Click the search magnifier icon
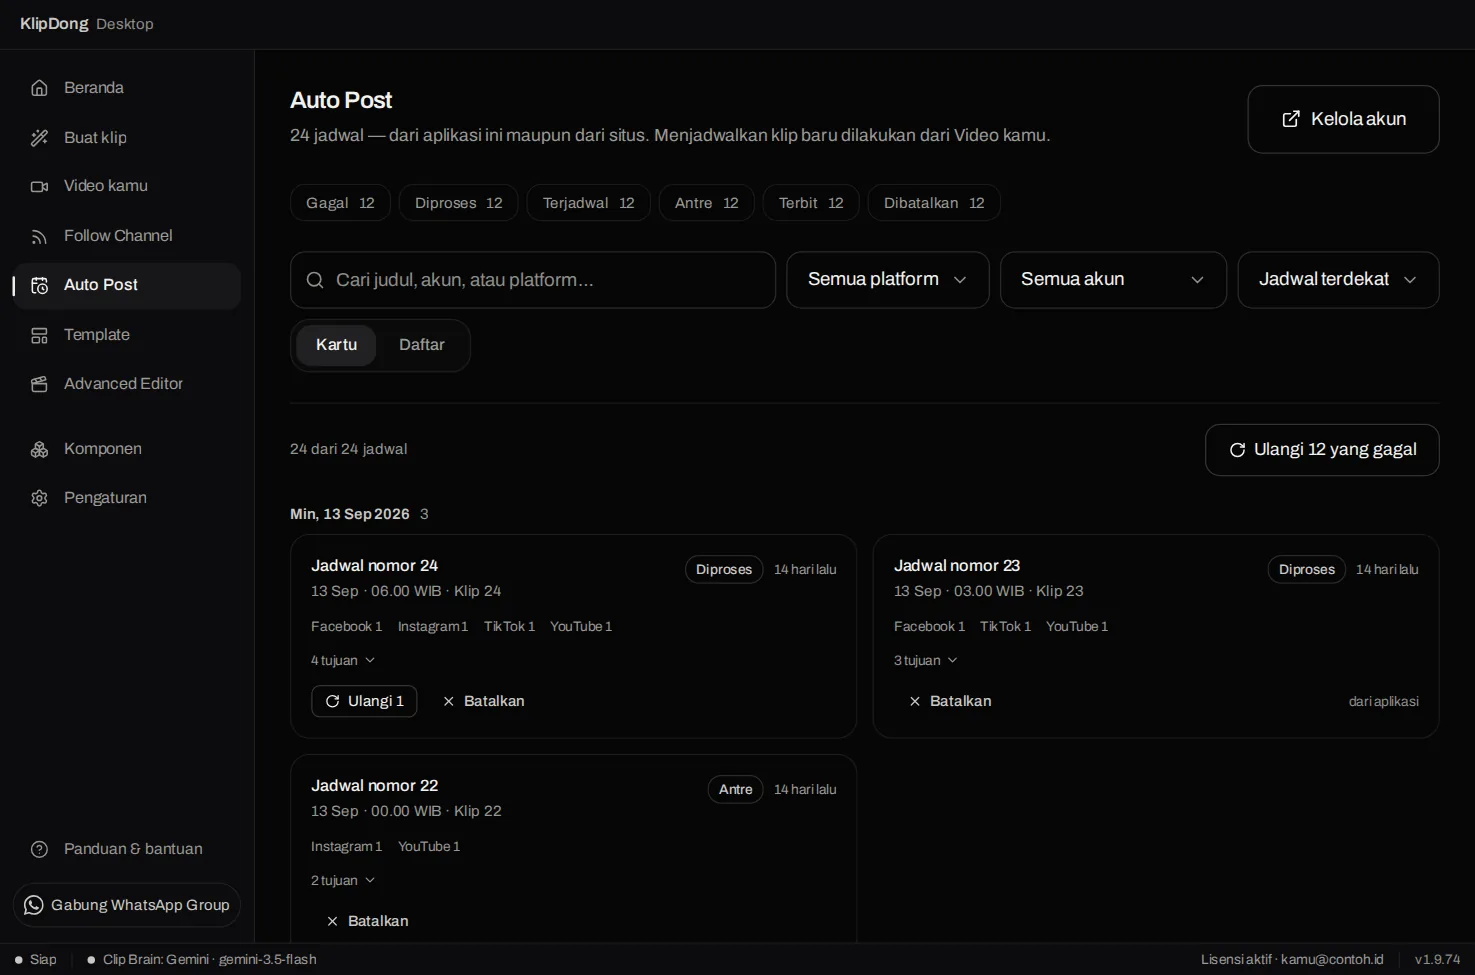 [314, 280]
